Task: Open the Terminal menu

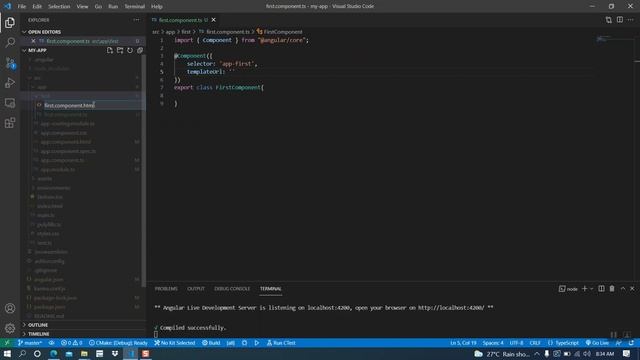Action: point(135,6)
